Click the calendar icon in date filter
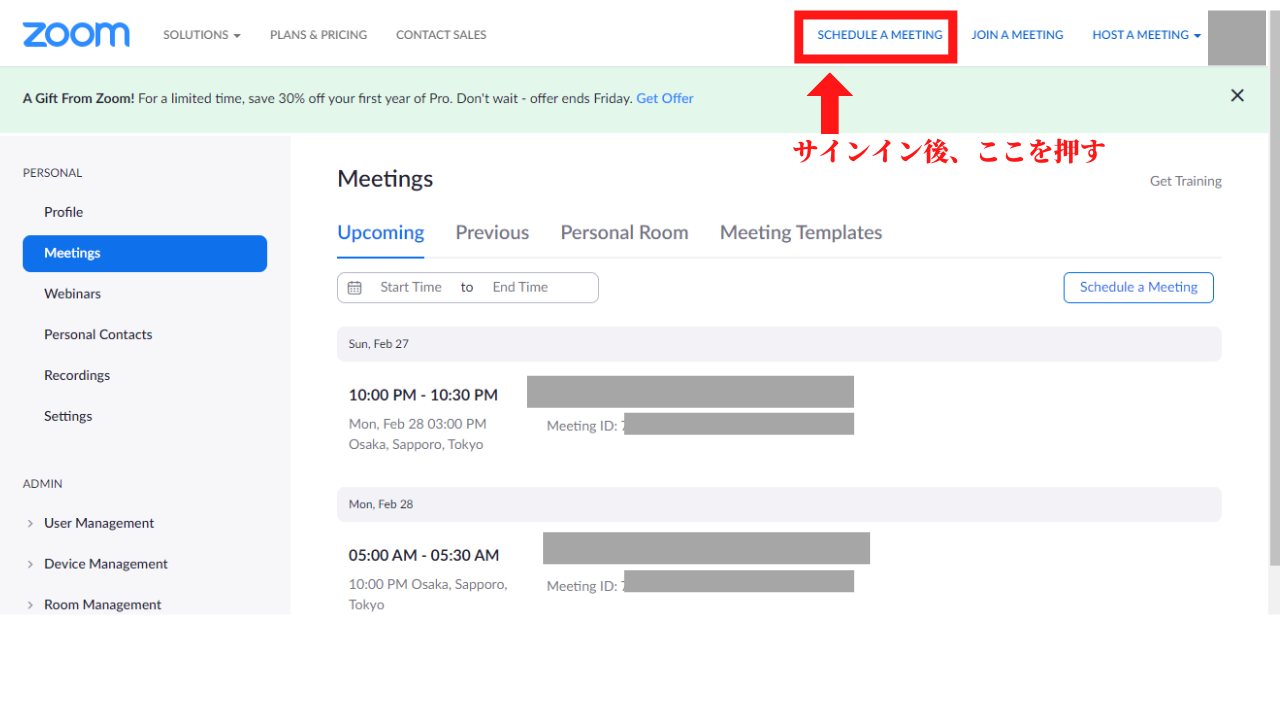 (354, 288)
